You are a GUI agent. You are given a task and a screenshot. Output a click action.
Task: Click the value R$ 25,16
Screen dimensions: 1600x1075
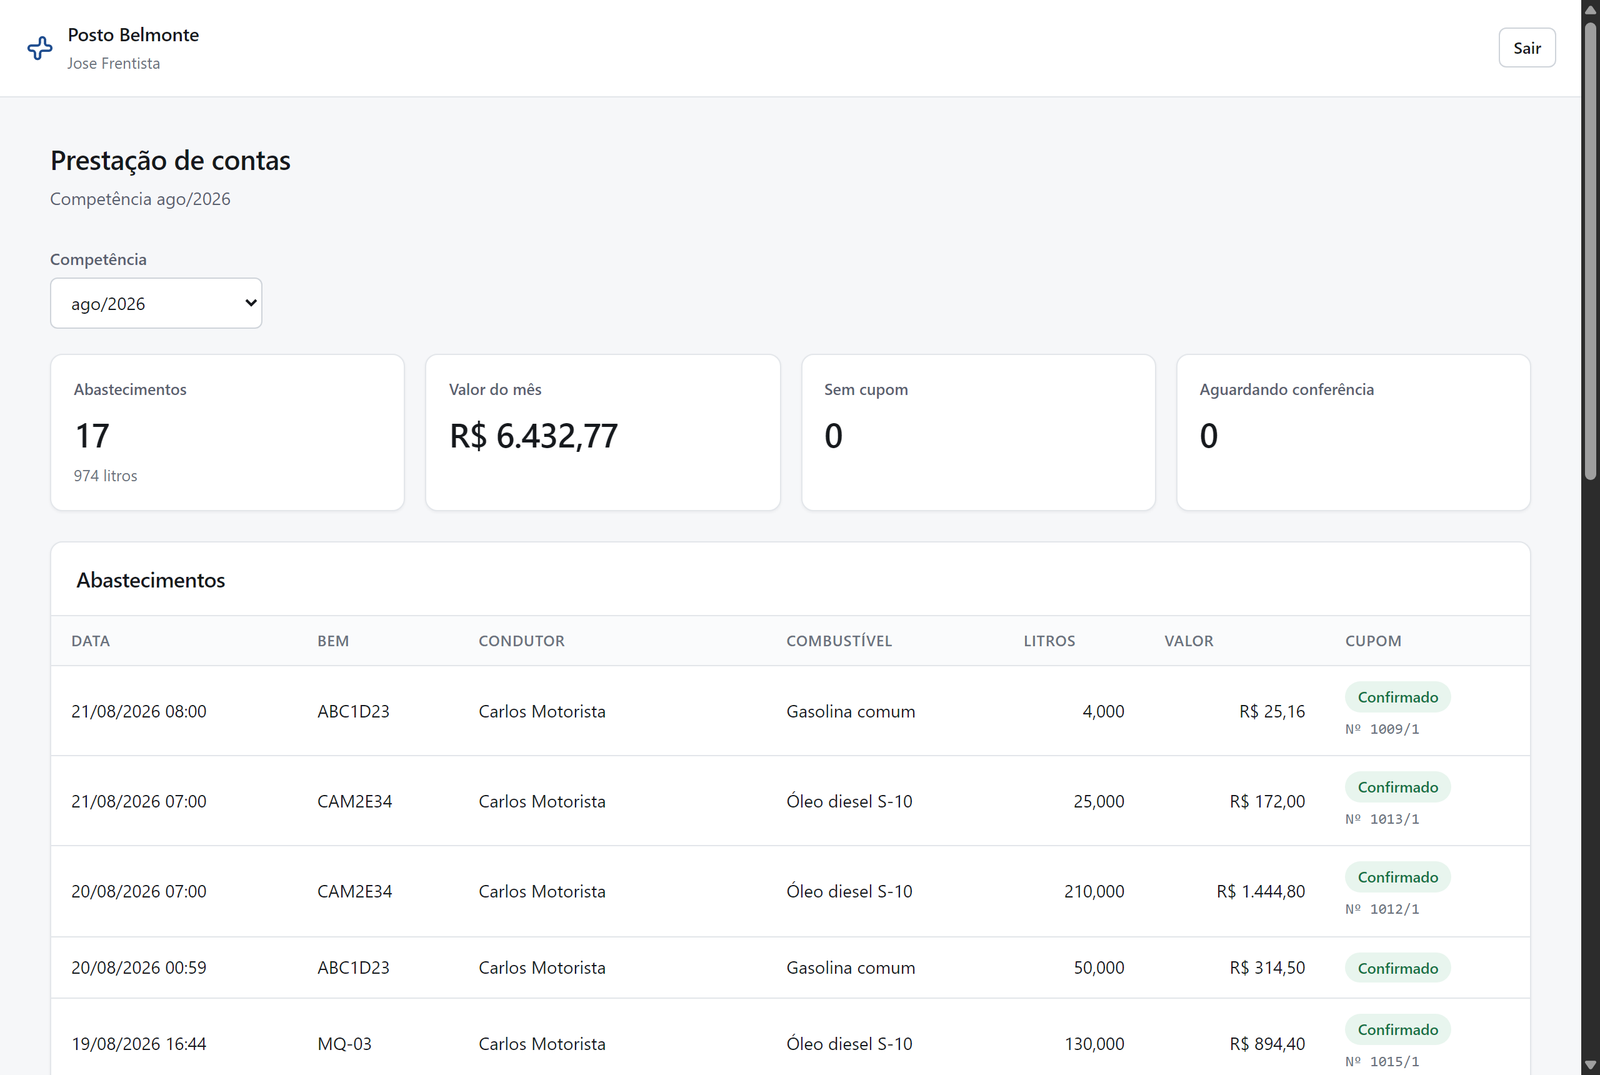[1272, 711]
